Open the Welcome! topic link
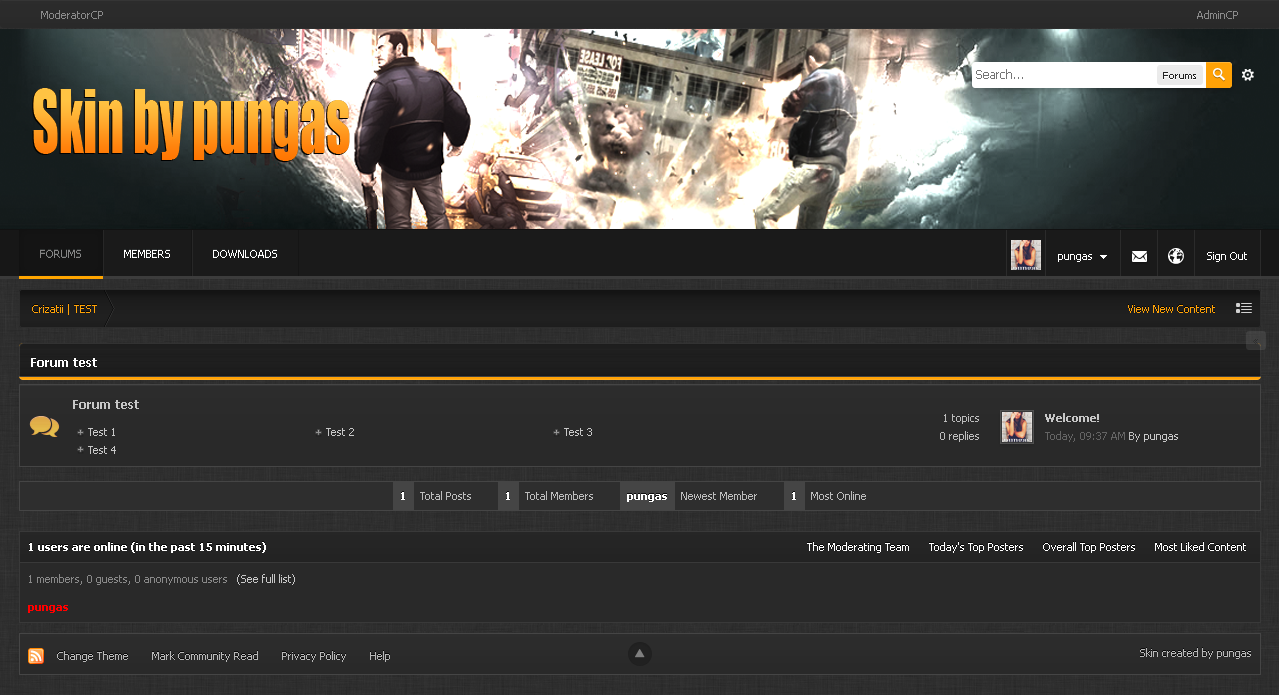The height and width of the screenshot is (695, 1279). tap(1072, 418)
